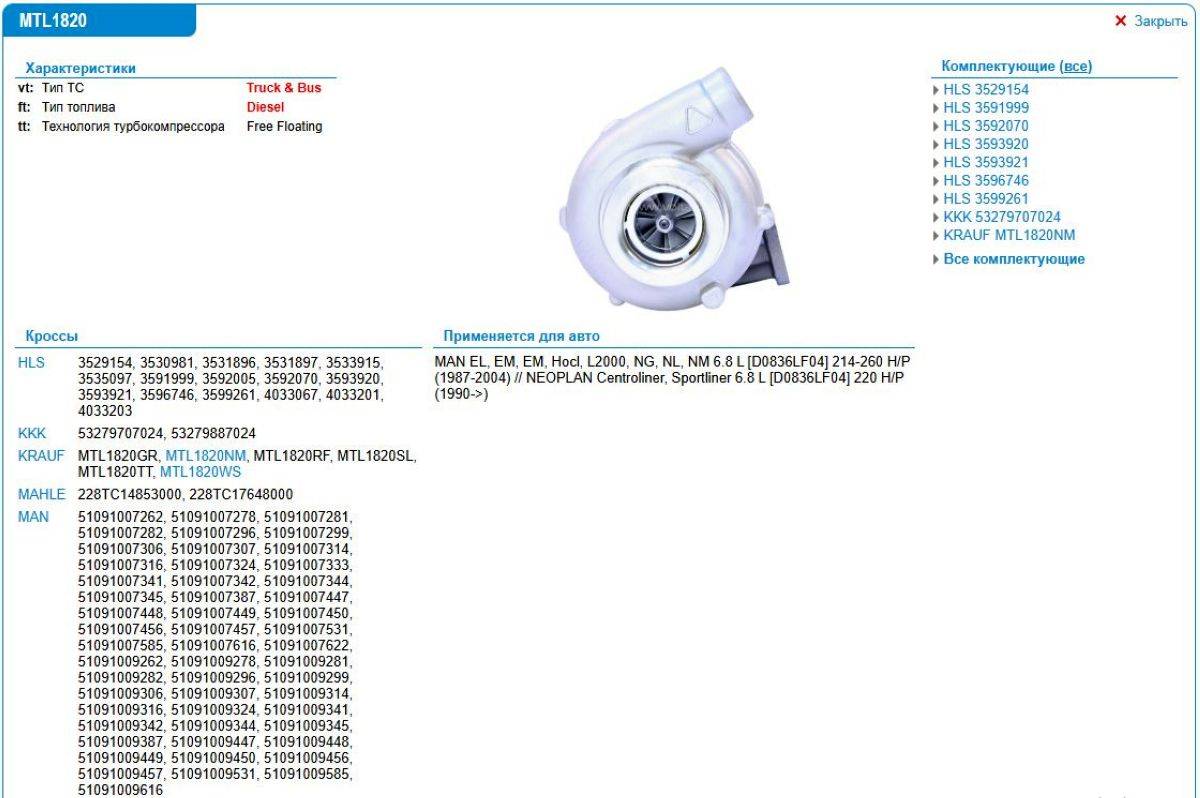1200x798 pixels.
Task: Open the HLS 3592070 component link
Action: (x=985, y=126)
